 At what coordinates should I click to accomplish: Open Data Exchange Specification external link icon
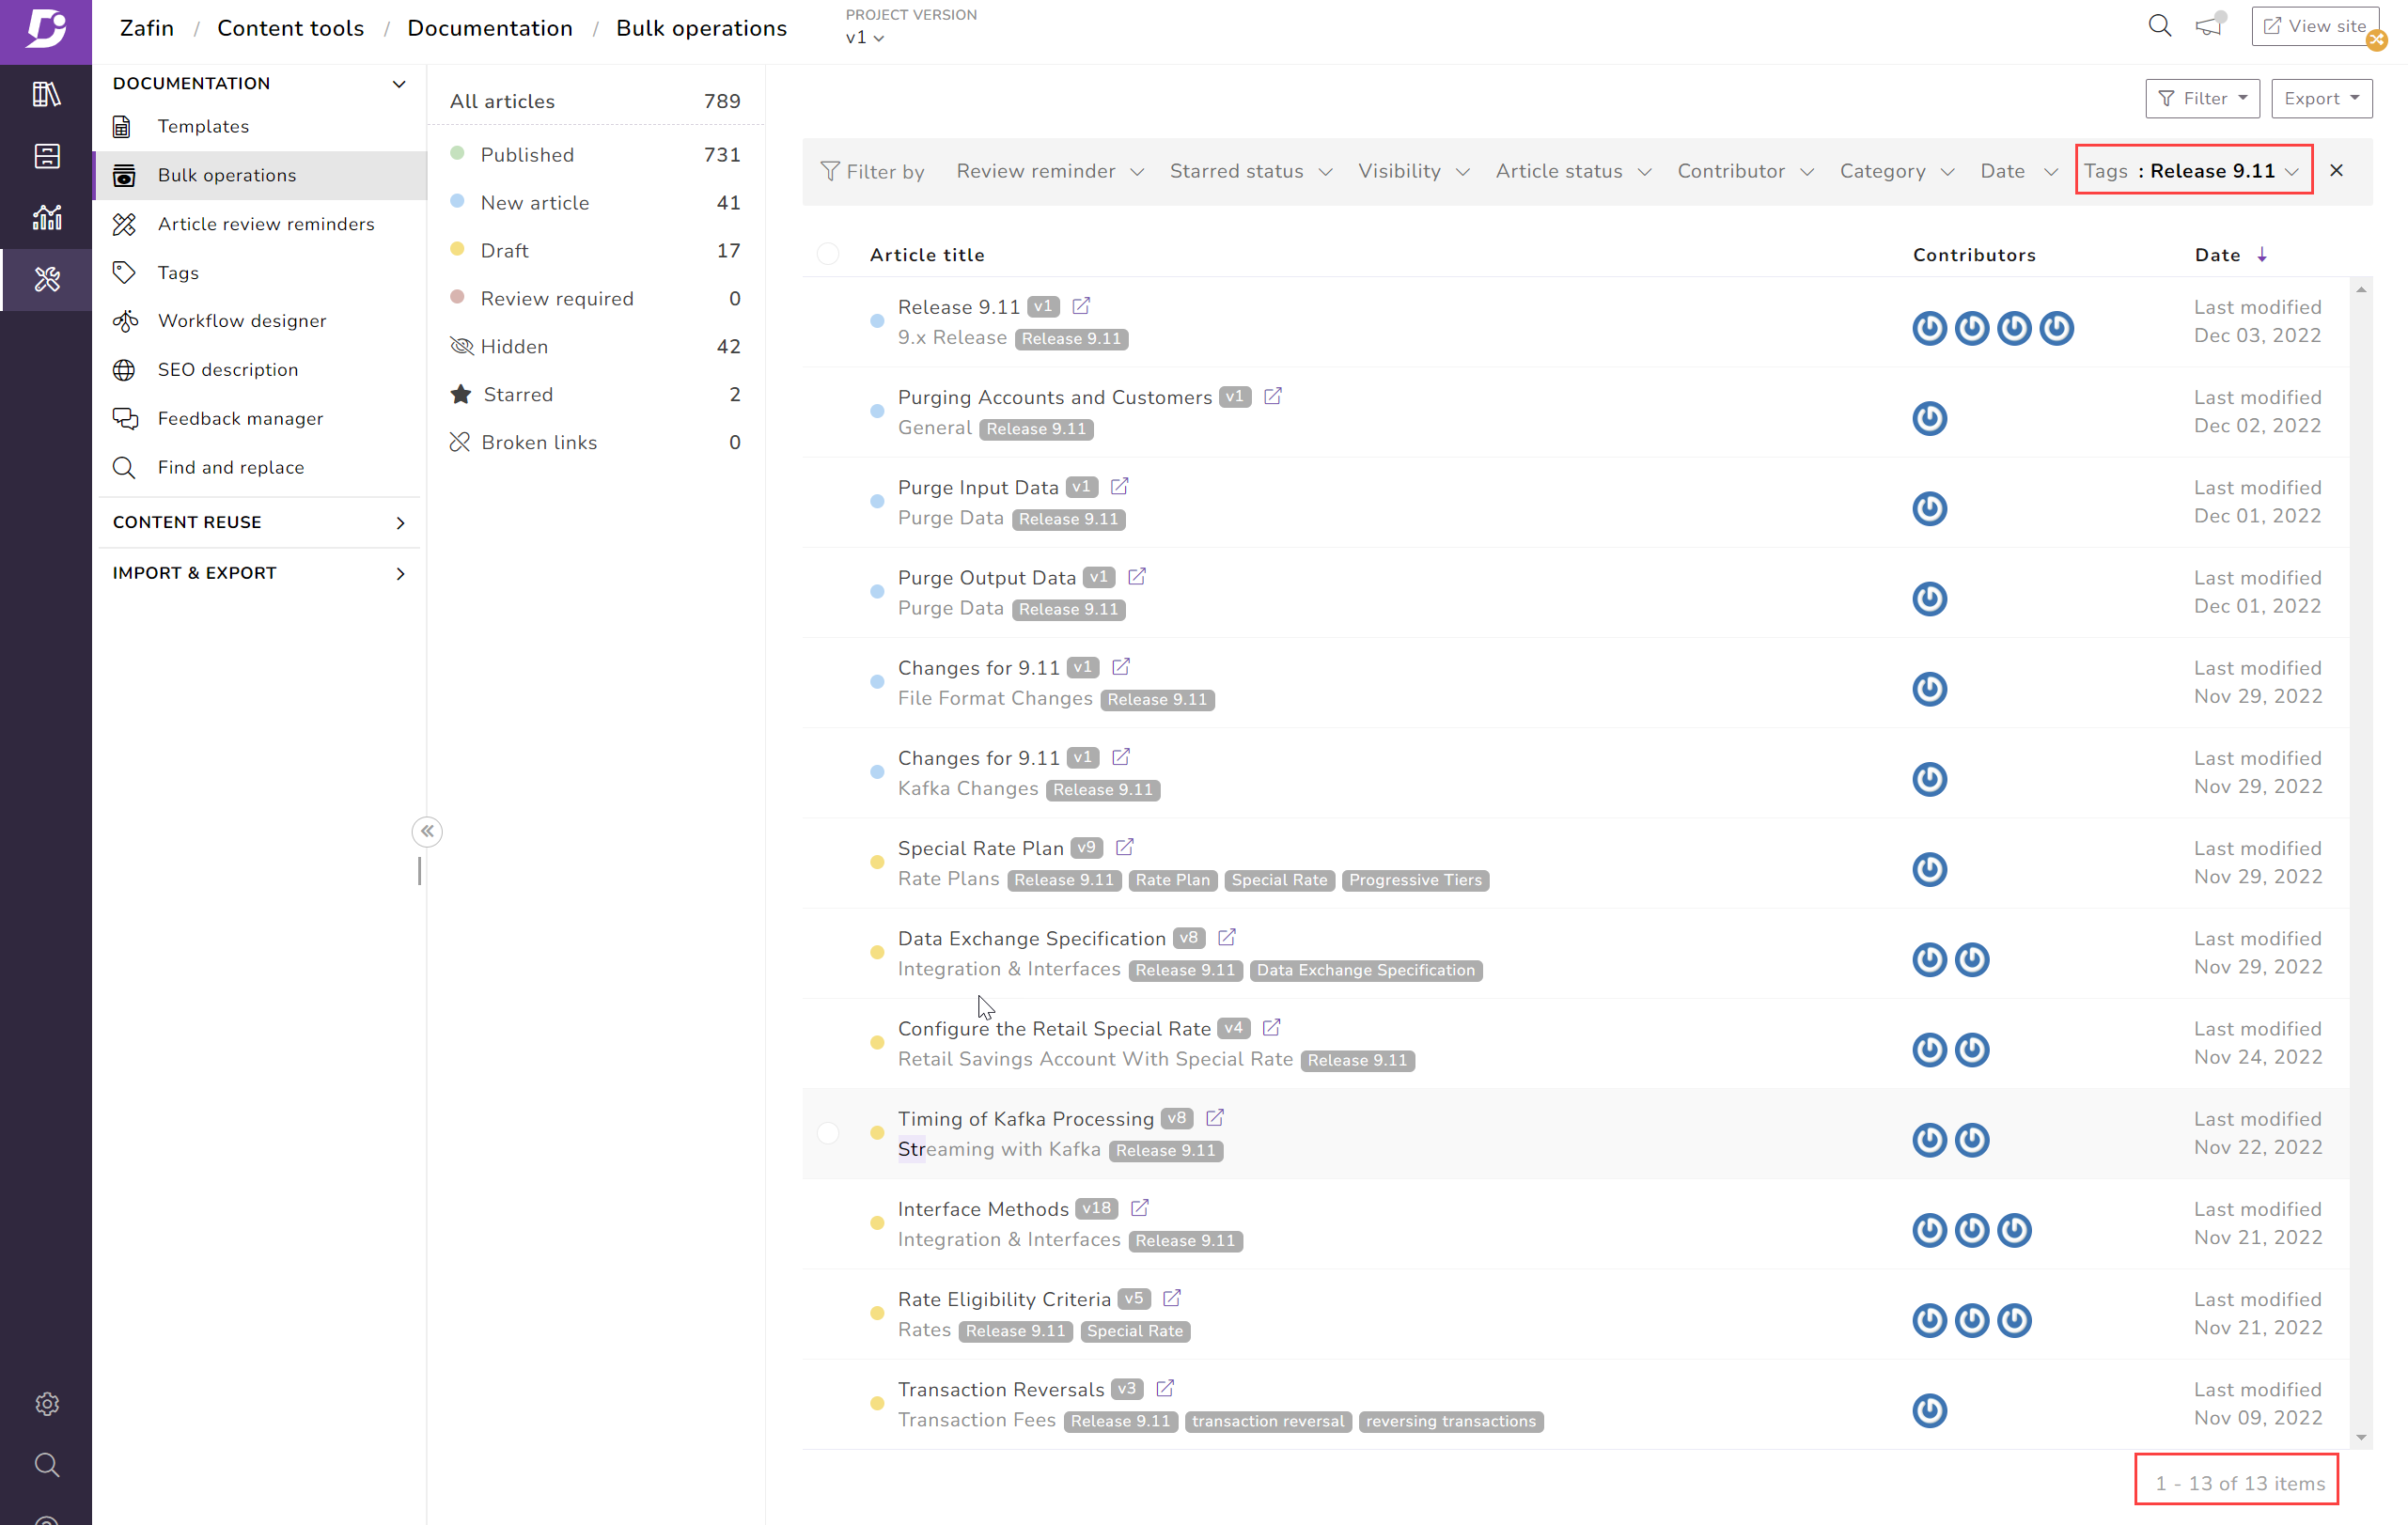(1227, 937)
